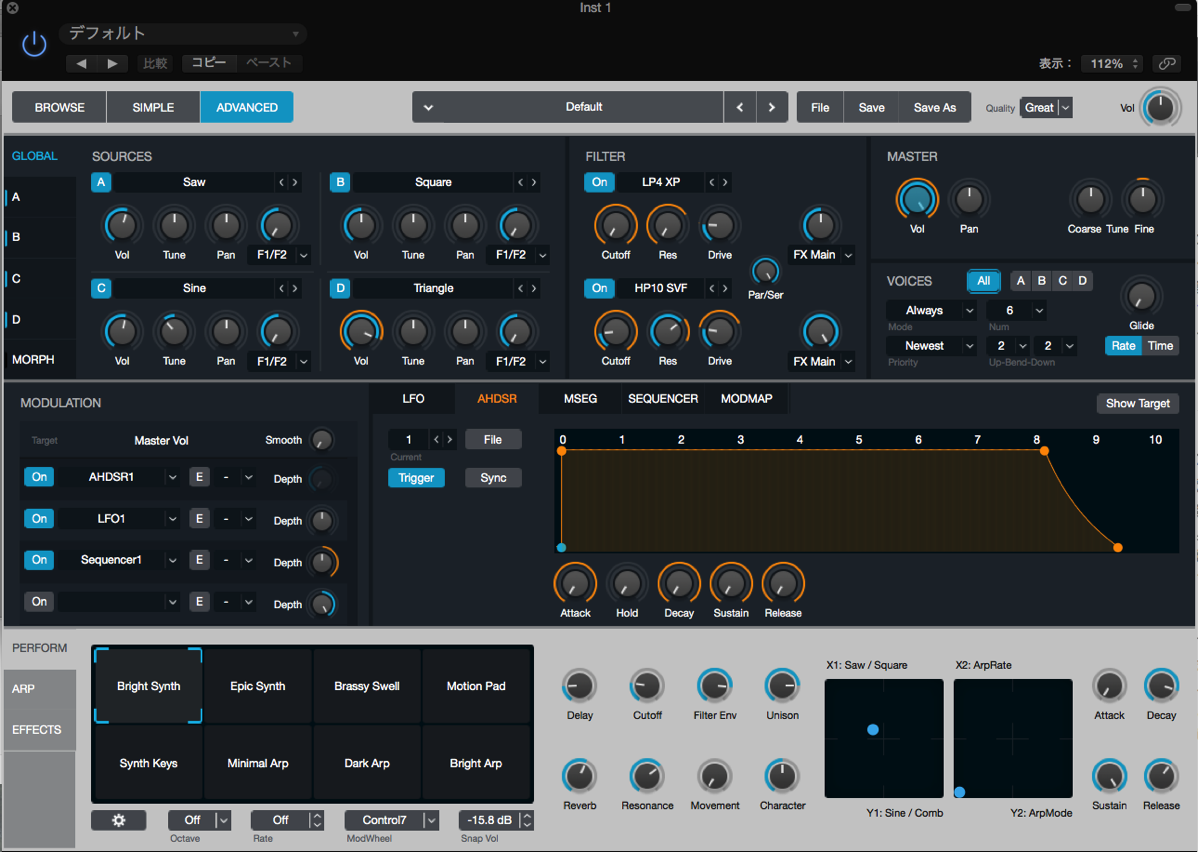Image resolution: width=1198 pixels, height=852 pixels.
Task: Open the voice Num 6 dropdown
Action: 1016,310
